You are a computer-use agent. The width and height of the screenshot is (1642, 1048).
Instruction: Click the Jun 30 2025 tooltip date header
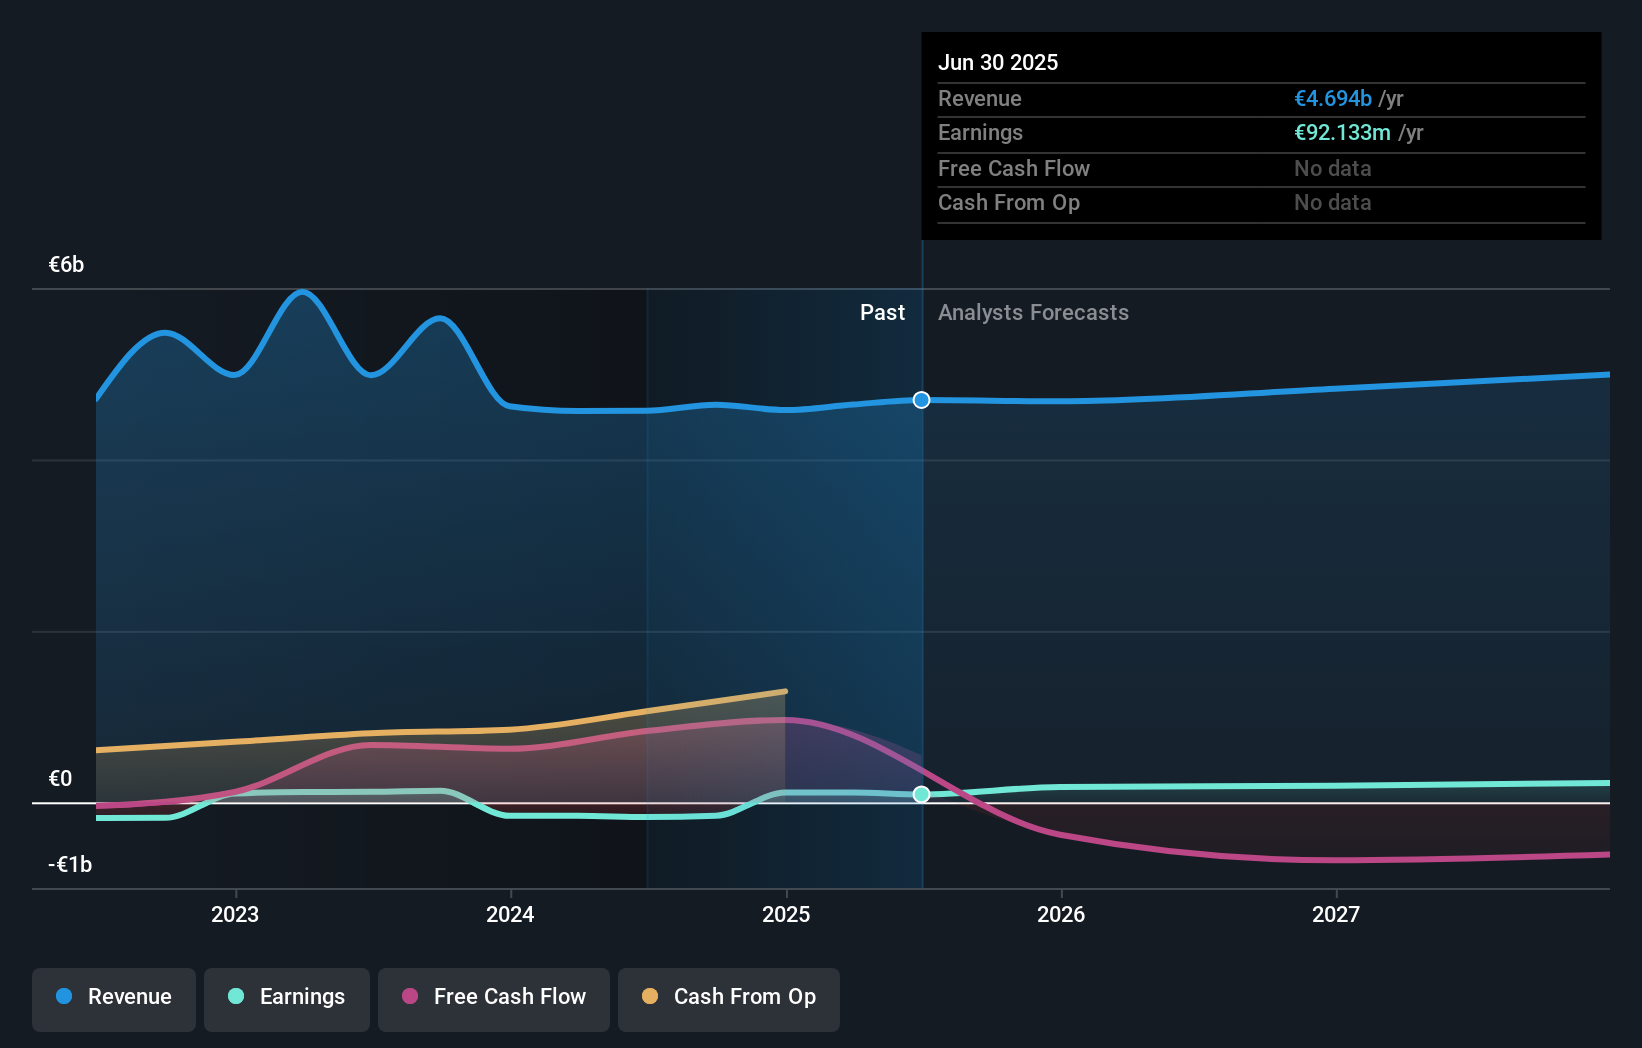click(998, 62)
